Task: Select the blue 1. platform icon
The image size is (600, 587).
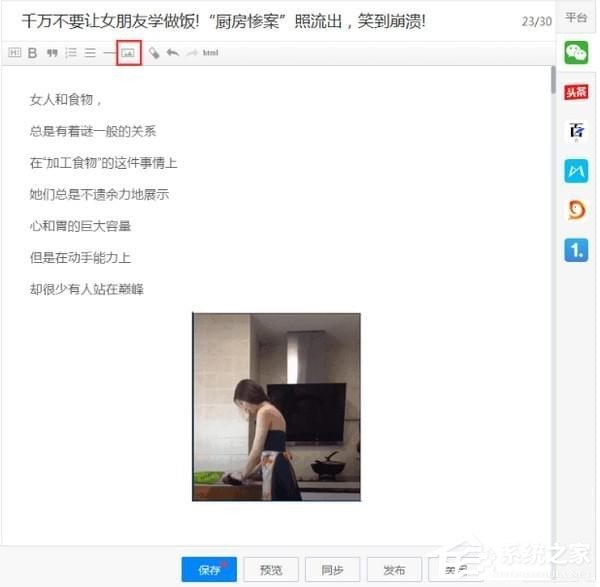Action: pos(576,250)
